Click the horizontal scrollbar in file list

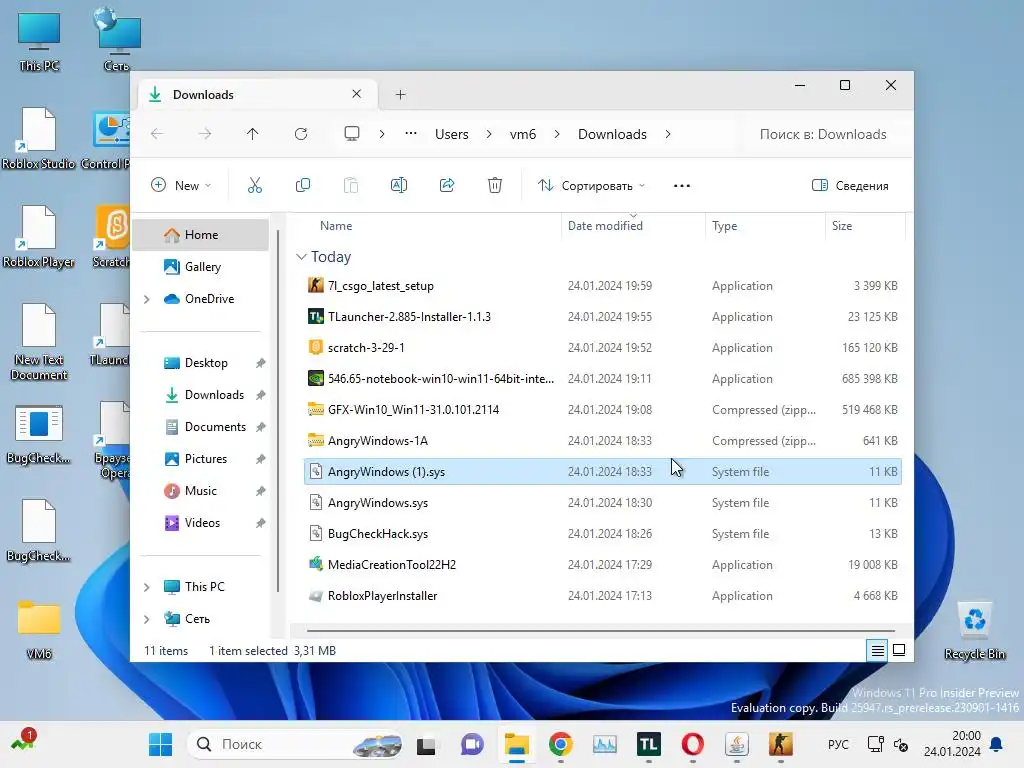tap(600, 631)
